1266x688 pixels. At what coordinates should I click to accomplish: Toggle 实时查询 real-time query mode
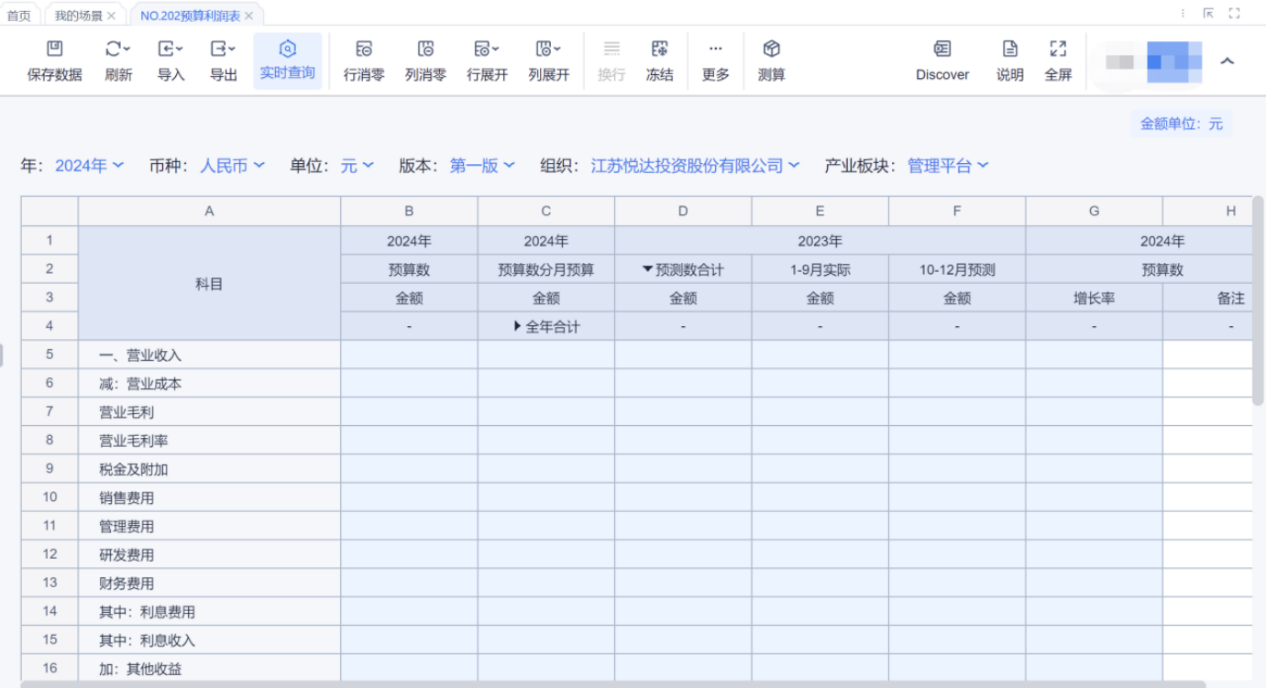pyautogui.click(x=287, y=50)
